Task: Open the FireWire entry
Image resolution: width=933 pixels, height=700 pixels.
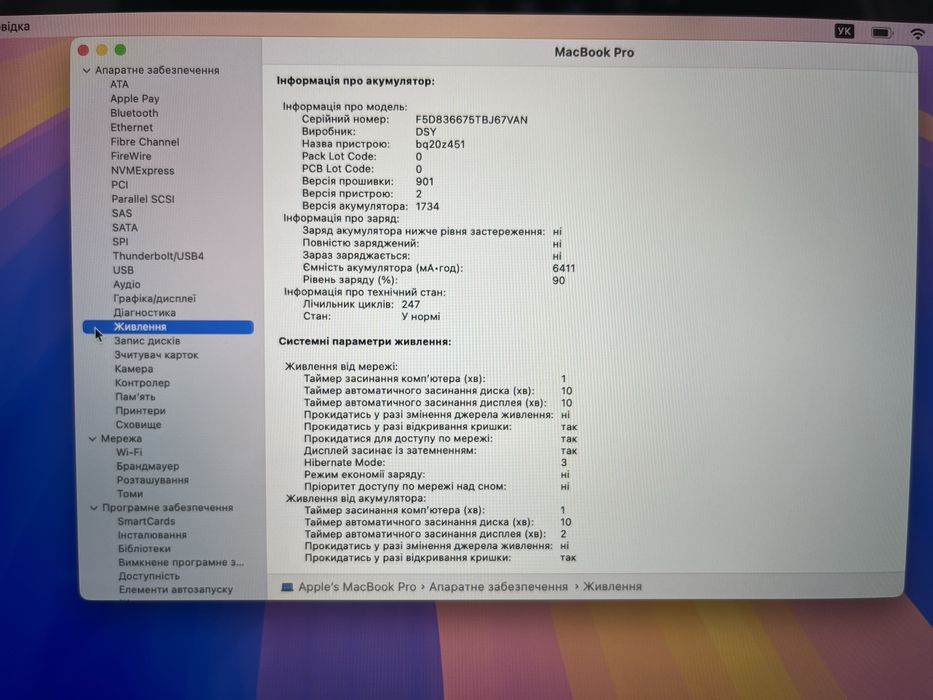Action: [131, 156]
